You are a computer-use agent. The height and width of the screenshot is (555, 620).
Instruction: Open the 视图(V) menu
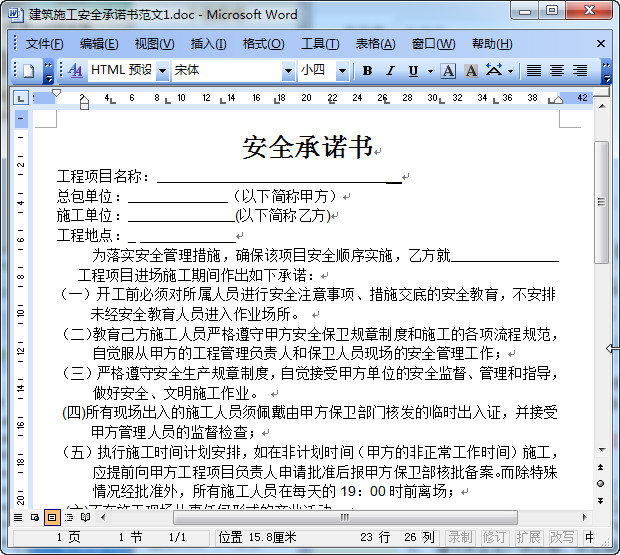pos(154,43)
